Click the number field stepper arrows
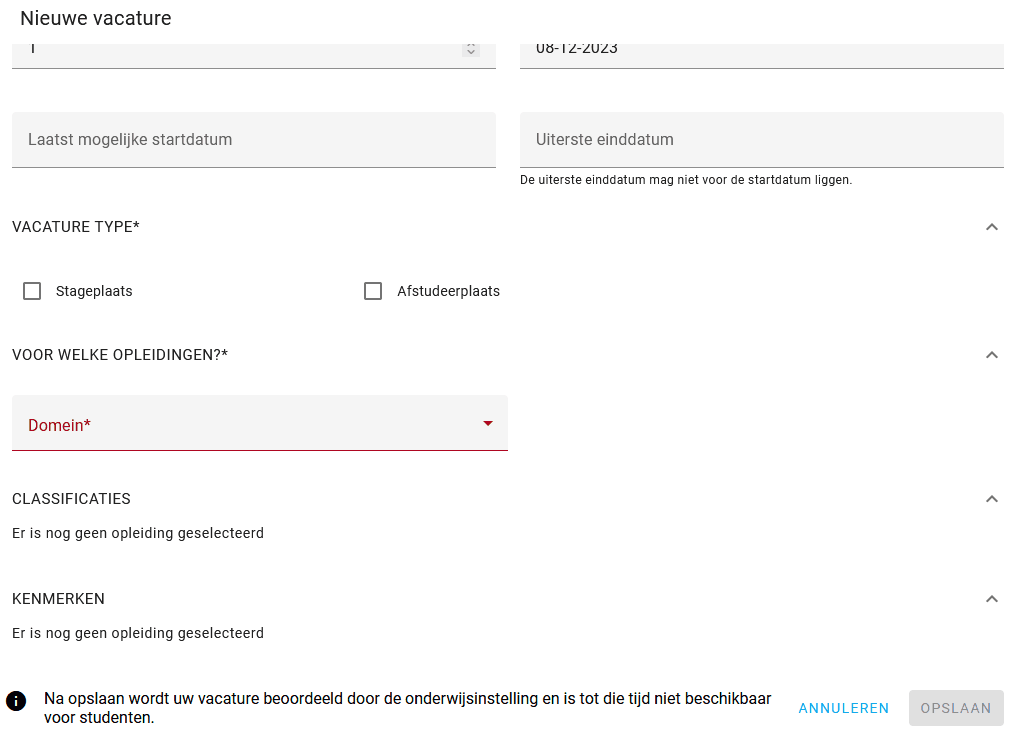Viewport: 1014px width, 733px height. (x=471, y=50)
